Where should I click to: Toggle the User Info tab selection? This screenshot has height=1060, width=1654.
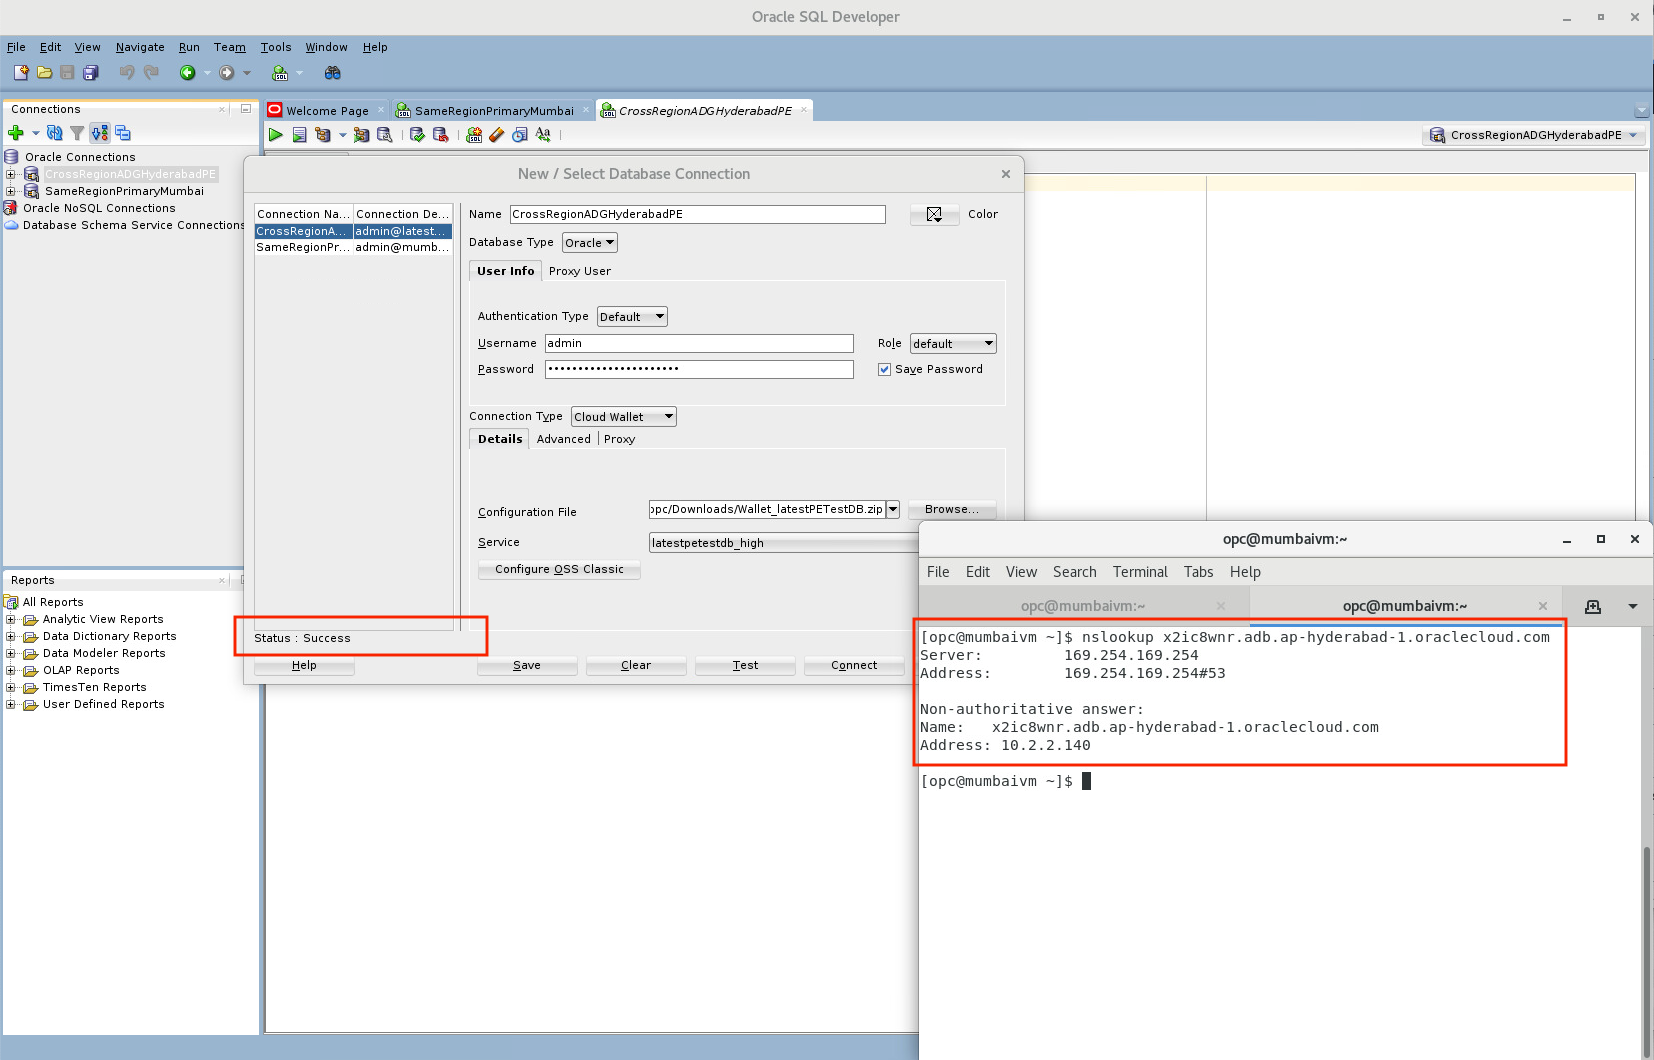tap(504, 270)
